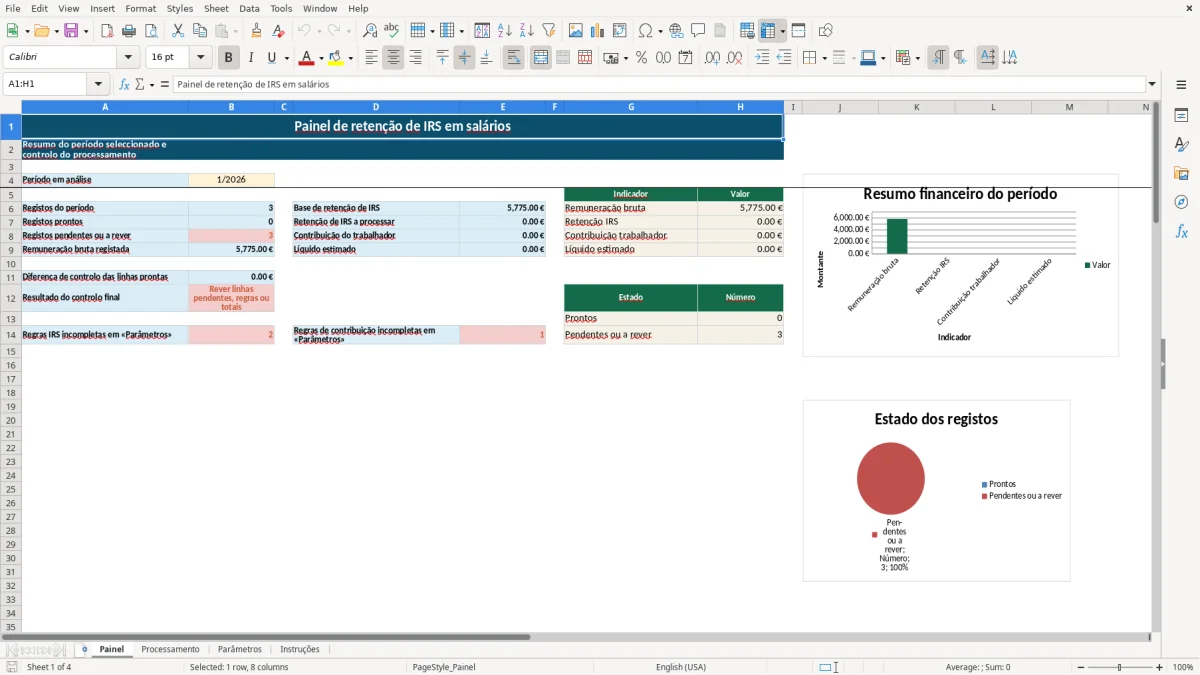1200x675 pixels.
Task: Increase cell indent
Action: click(x=762, y=58)
